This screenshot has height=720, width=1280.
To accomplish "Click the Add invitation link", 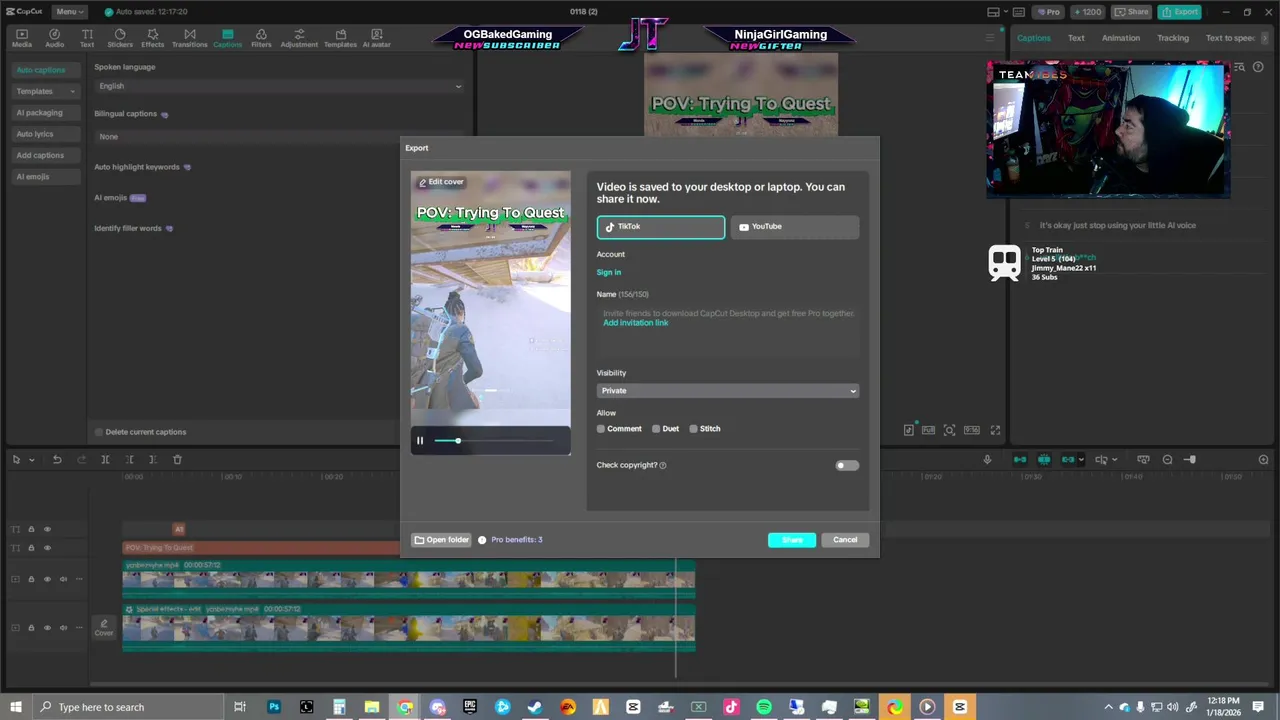I will pos(636,323).
